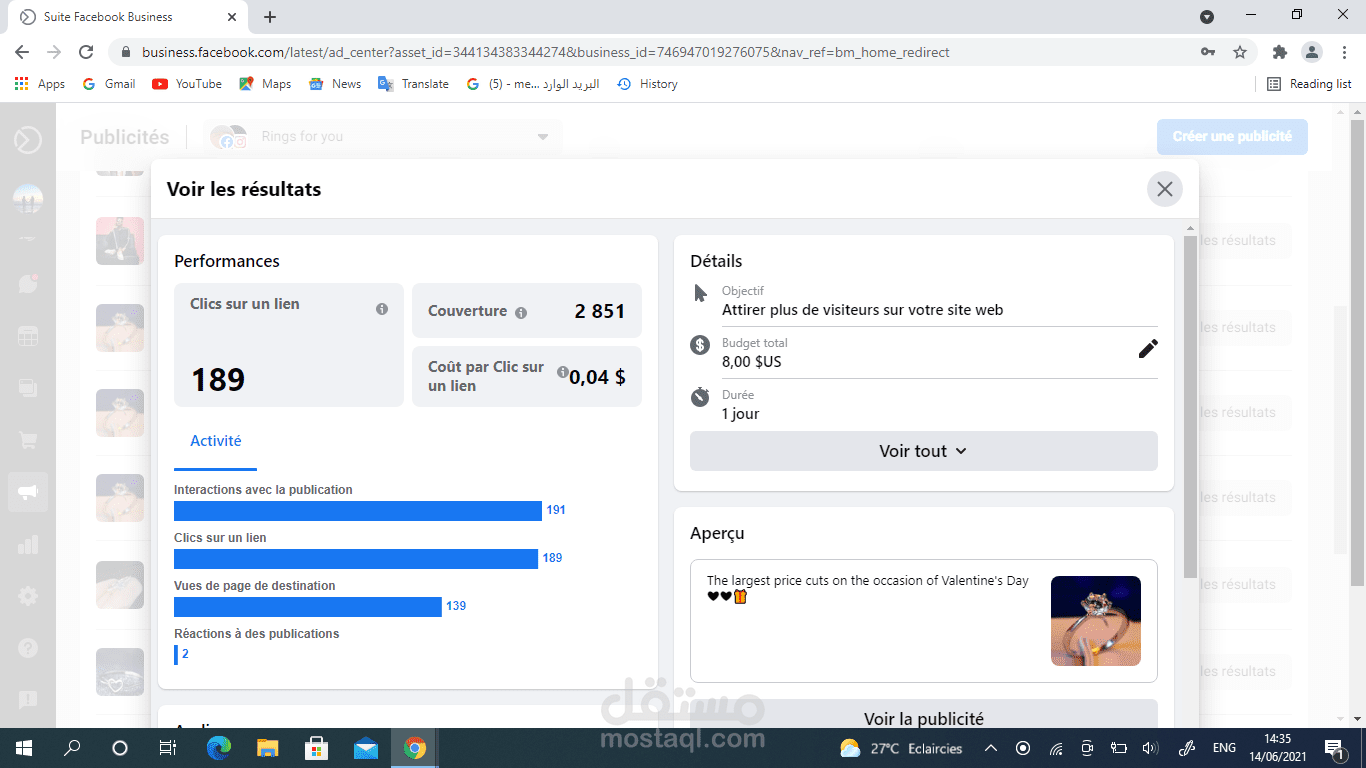Open the Settings gear in sidebar
The image size is (1366, 768).
pyautogui.click(x=28, y=596)
